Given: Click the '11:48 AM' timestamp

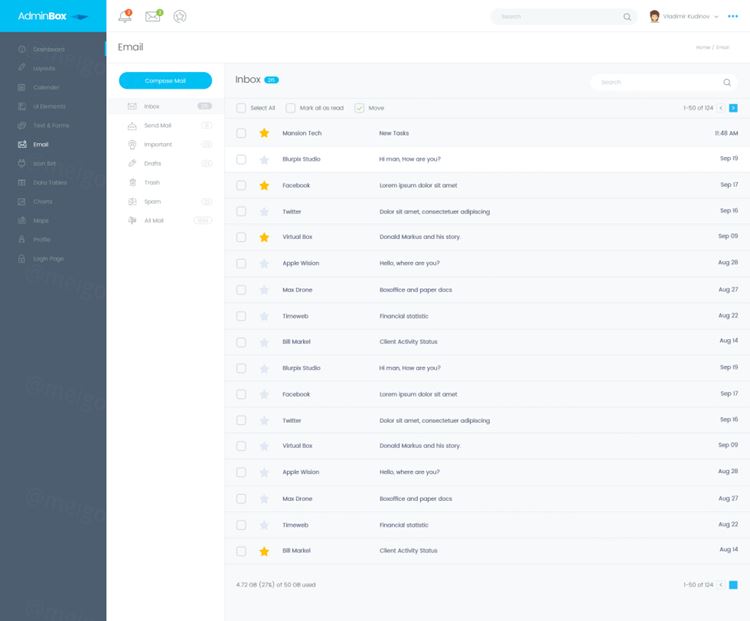Looking at the screenshot, I should pos(726,133).
